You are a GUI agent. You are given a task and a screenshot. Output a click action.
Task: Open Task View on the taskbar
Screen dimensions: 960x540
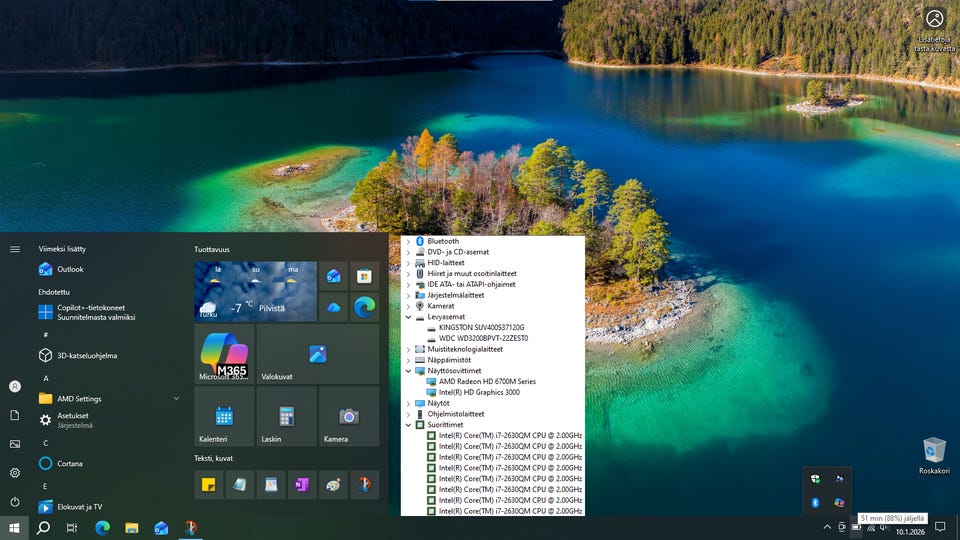[72, 528]
